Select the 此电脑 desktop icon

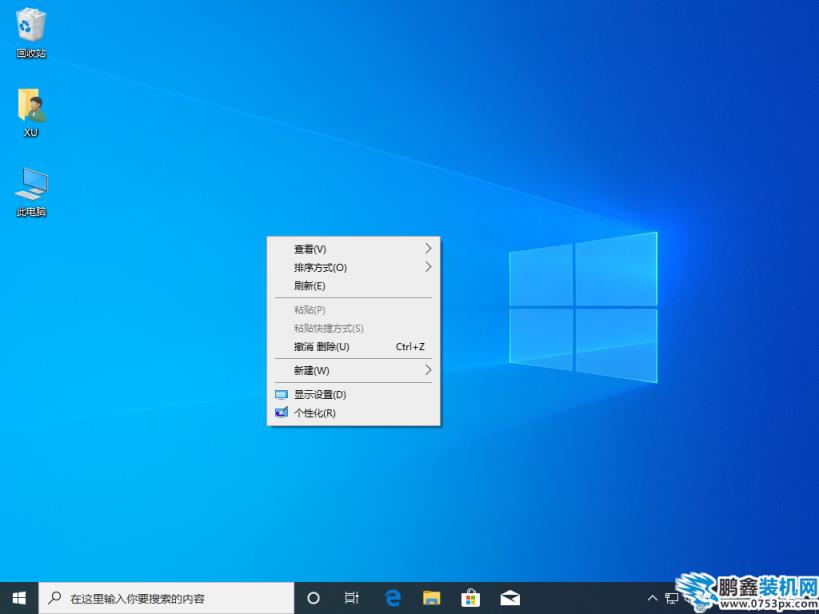(31, 192)
